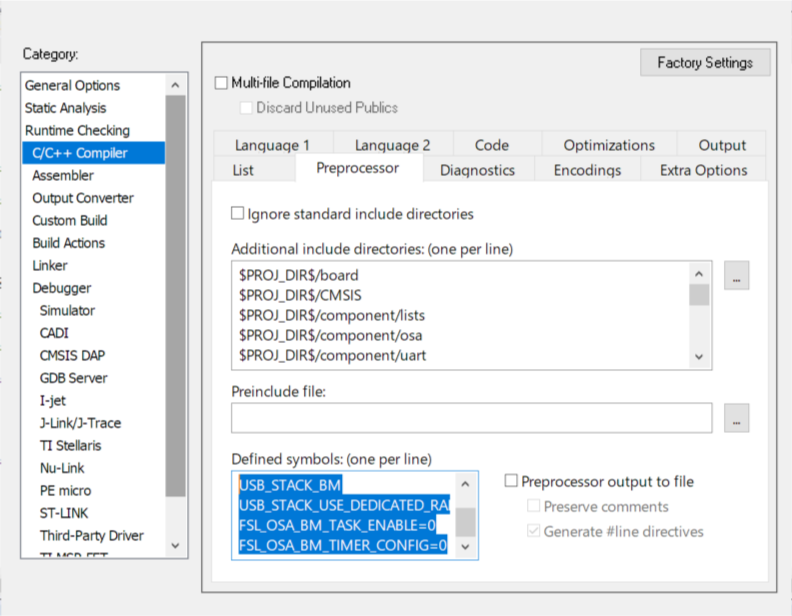The image size is (792, 616).
Task: Enable Preprocessor output to file
Action: click(511, 481)
